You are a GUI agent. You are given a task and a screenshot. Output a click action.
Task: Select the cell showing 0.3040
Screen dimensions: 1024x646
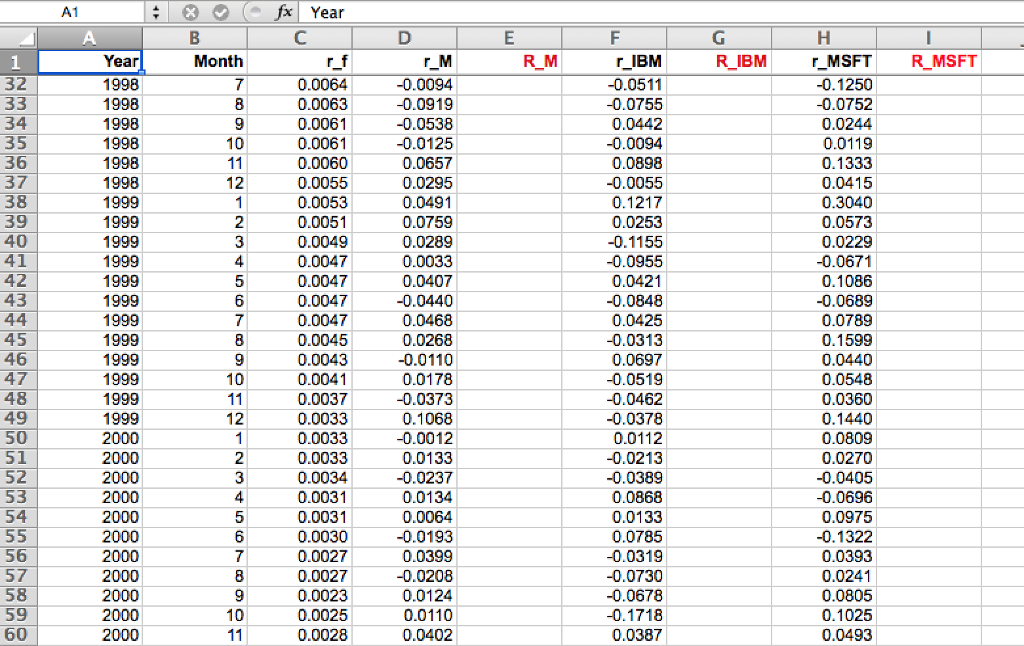[824, 202]
